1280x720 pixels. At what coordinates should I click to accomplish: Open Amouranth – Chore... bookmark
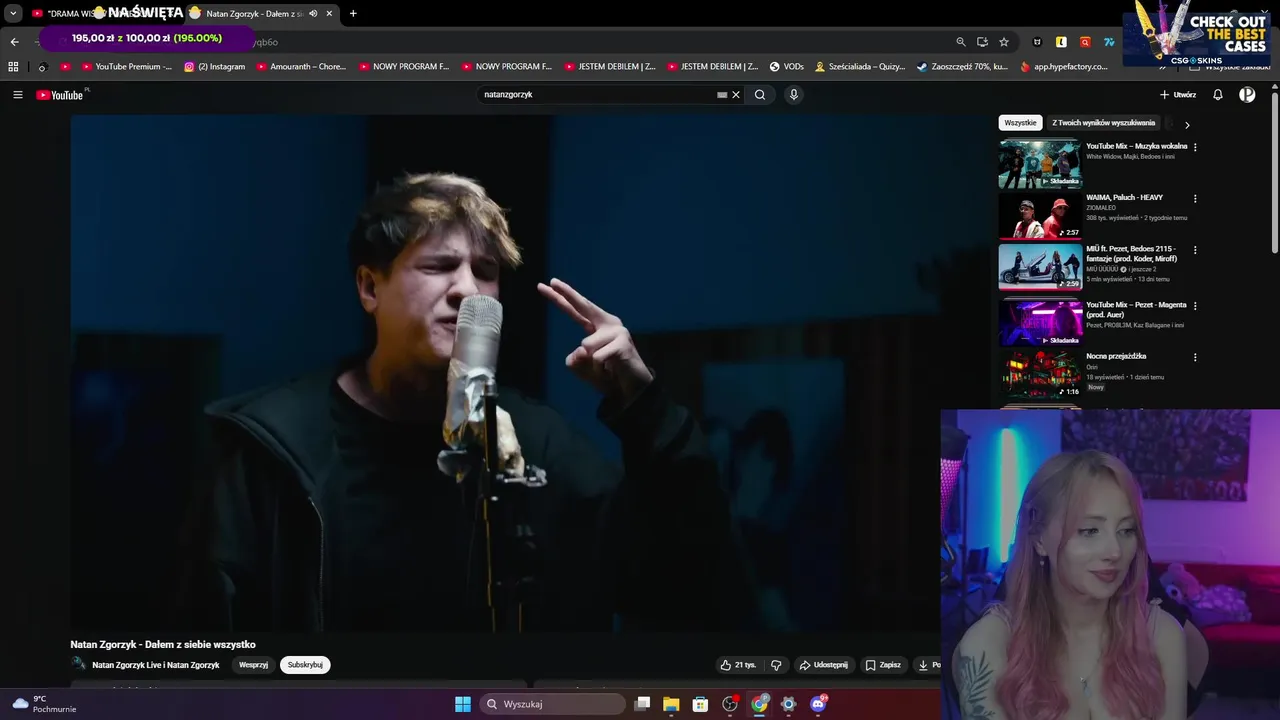tap(300, 67)
